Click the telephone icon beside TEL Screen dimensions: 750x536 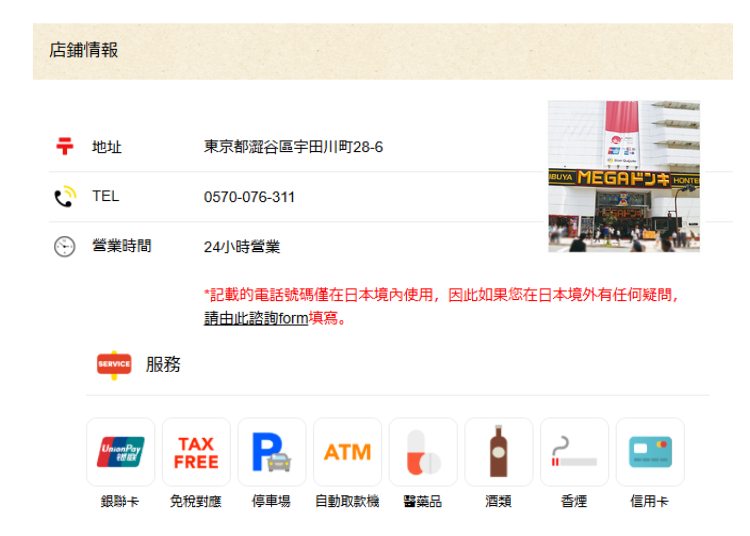[x=65, y=197]
